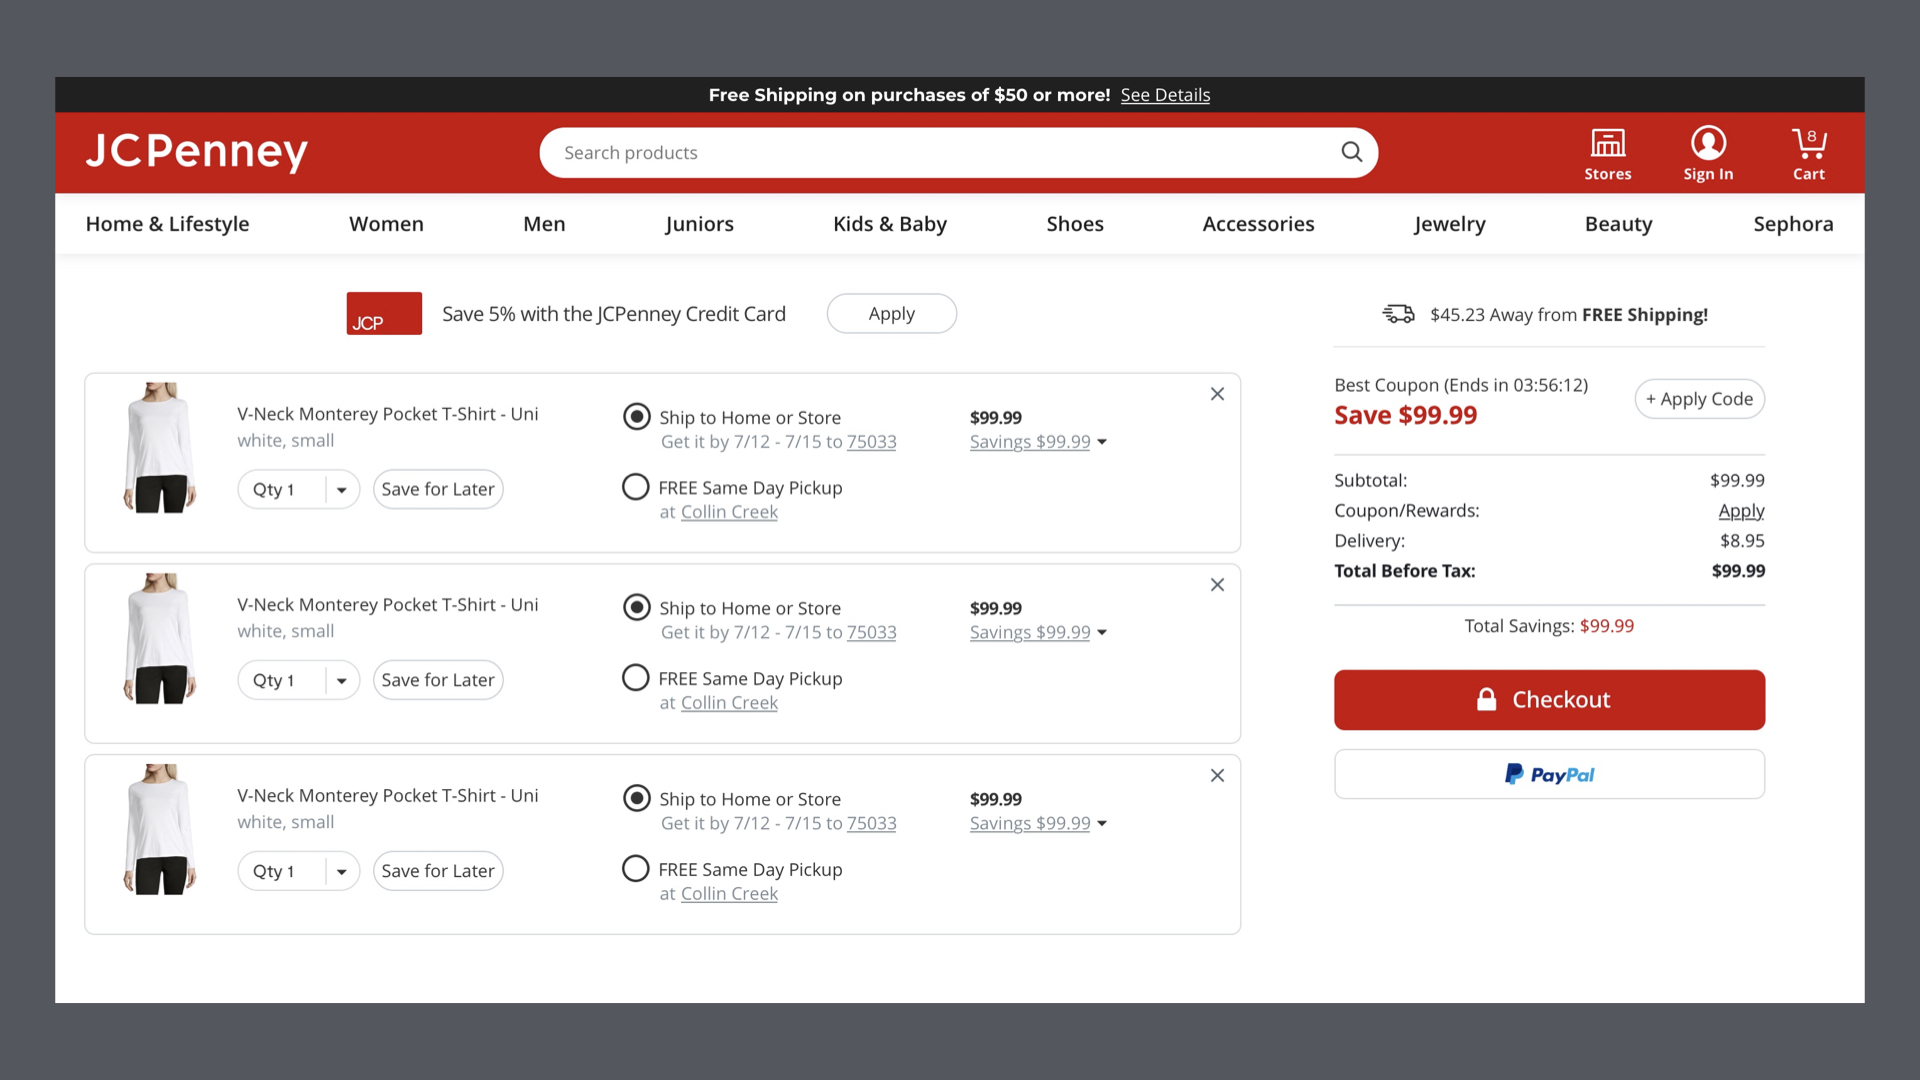Open the Stores locator icon
1920x1080 pixels.
pyautogui.click(x=1608, y=154)
